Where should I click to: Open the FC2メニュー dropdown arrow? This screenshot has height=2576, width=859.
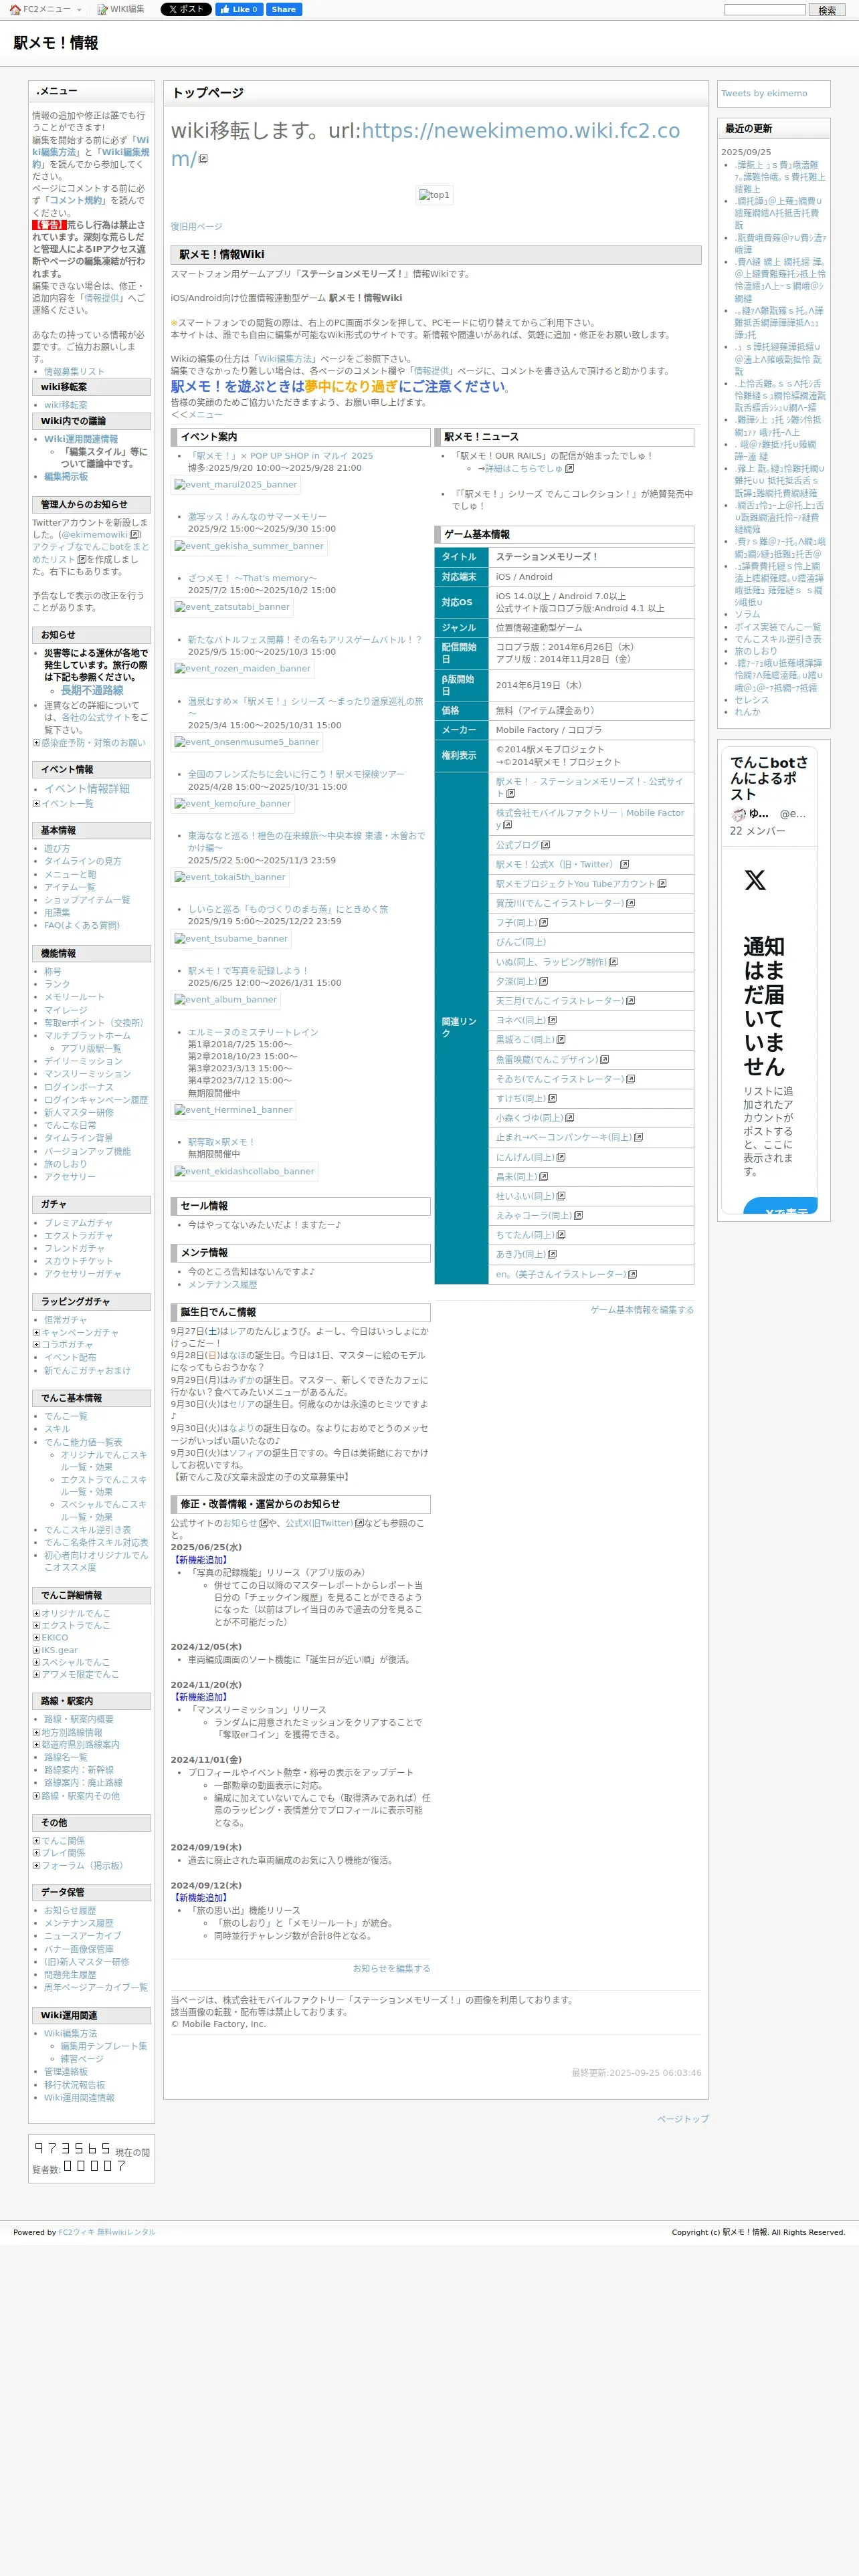point(79,10)
